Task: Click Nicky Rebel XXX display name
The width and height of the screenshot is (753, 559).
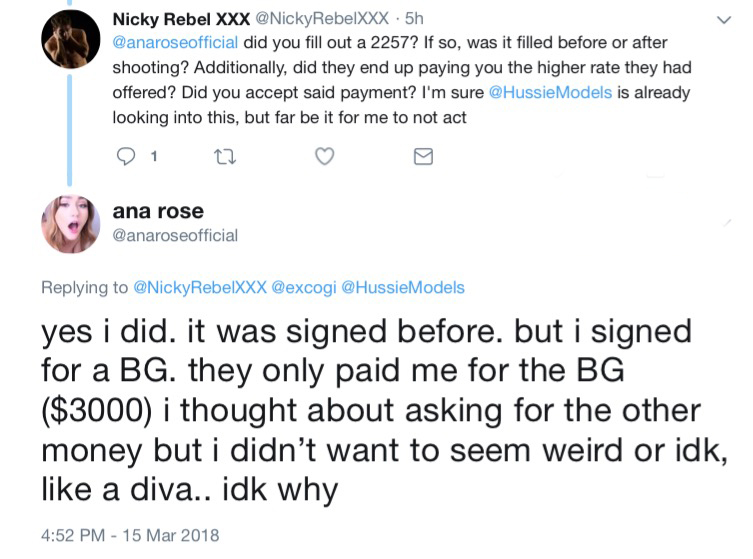Action: pos(181,19)
